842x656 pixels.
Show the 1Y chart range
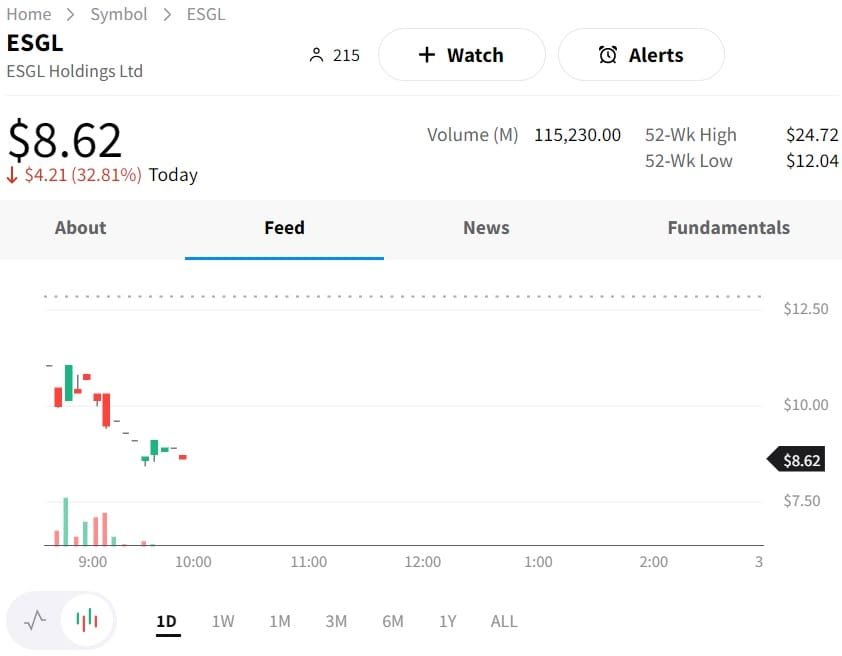click(x=447, y=621)
